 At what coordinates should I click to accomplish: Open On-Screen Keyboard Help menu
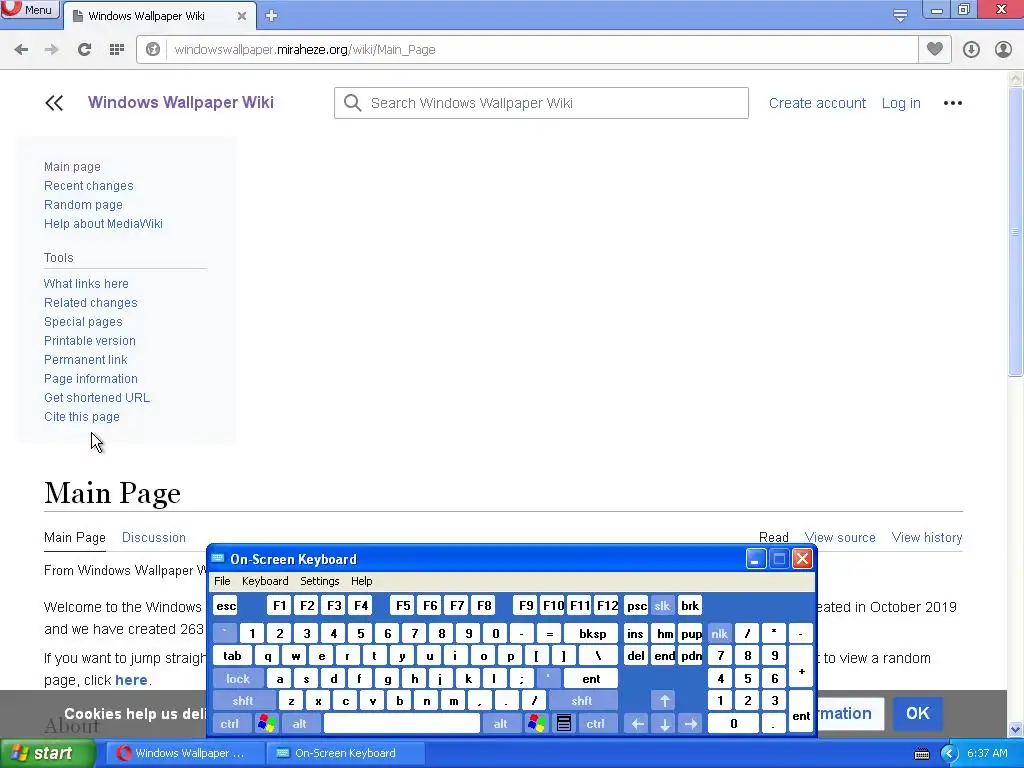pos(361,581)
